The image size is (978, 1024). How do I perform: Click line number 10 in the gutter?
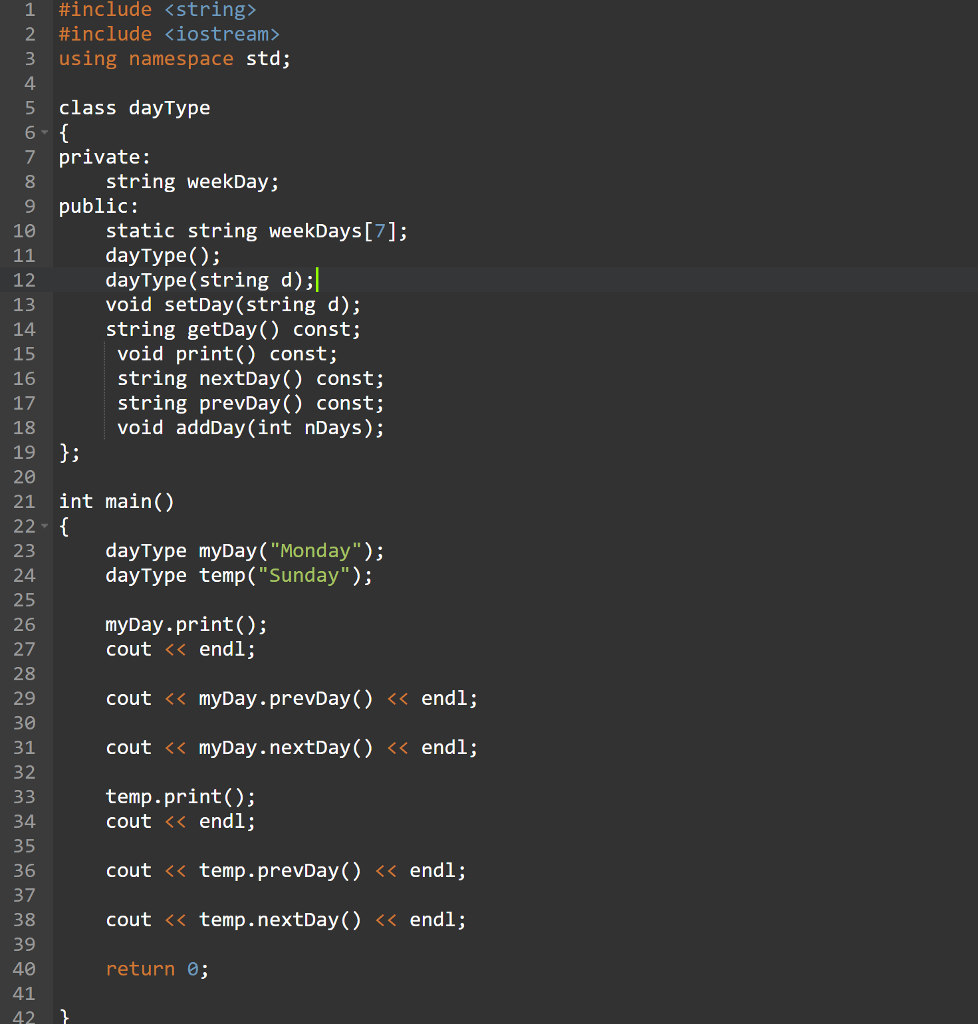(x=24, y=231)
